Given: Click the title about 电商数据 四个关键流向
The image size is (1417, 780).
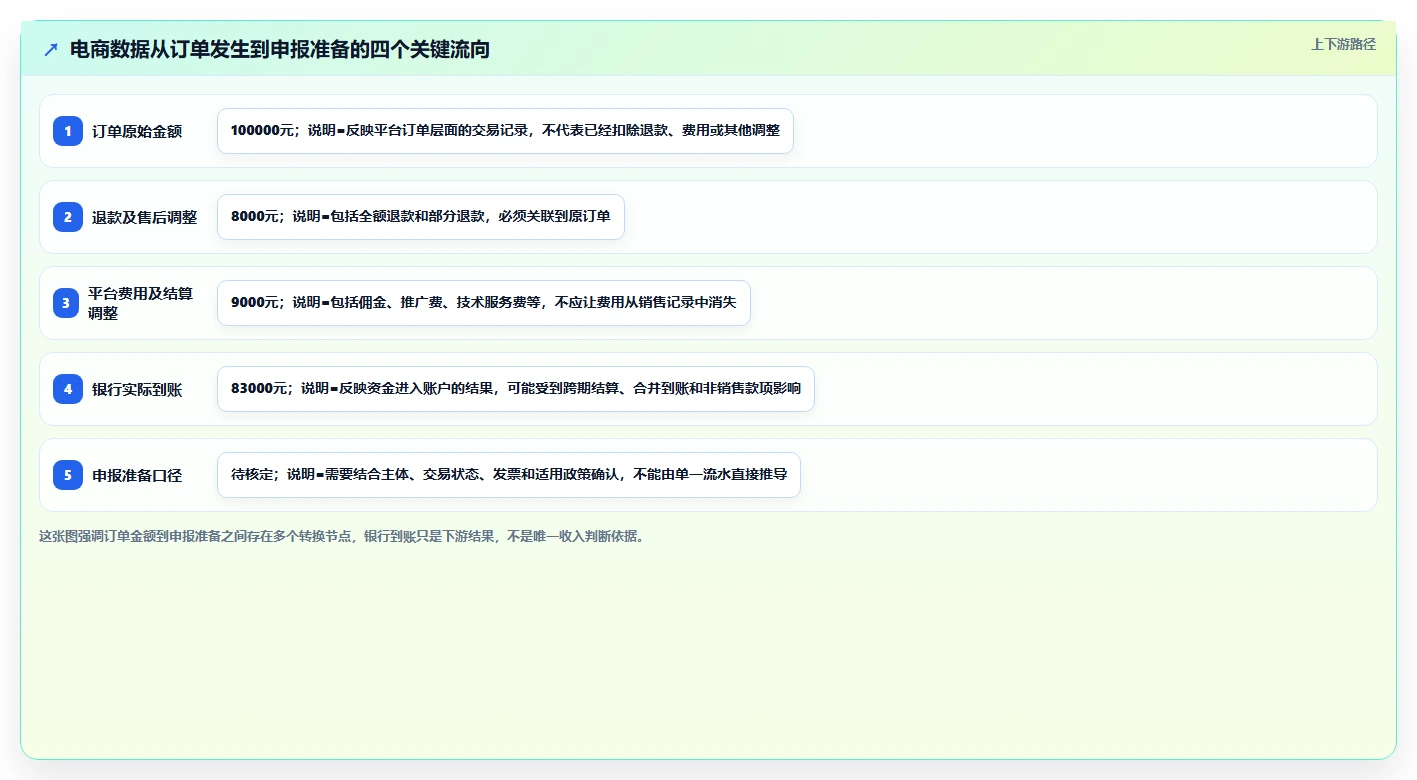Looking at the screenshot, I should 280,49.
